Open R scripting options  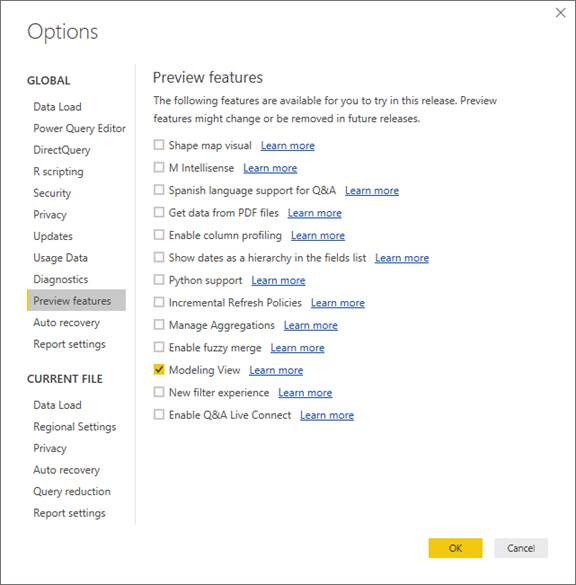click(58, 172)
